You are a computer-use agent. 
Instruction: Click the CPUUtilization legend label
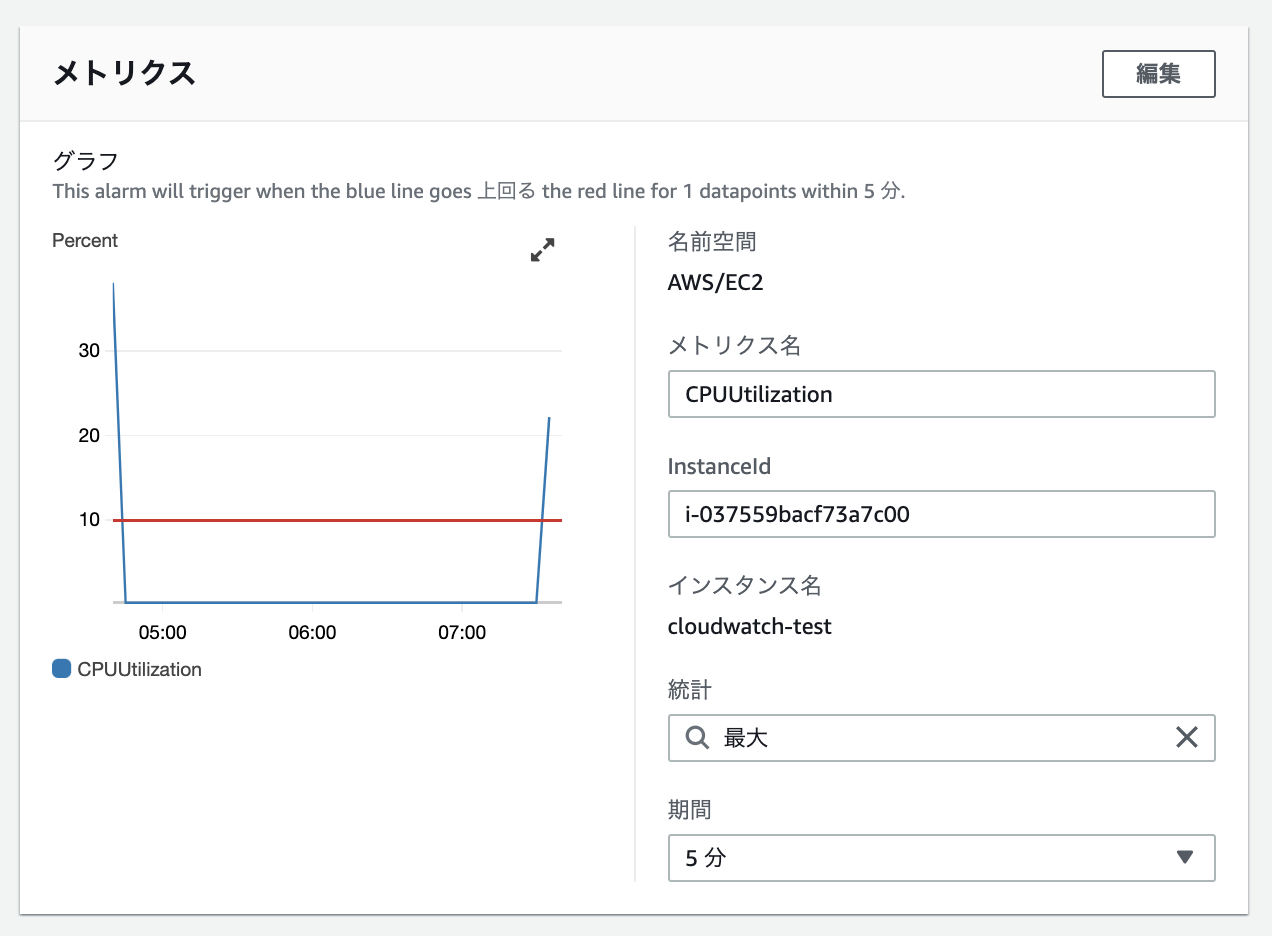139,670
